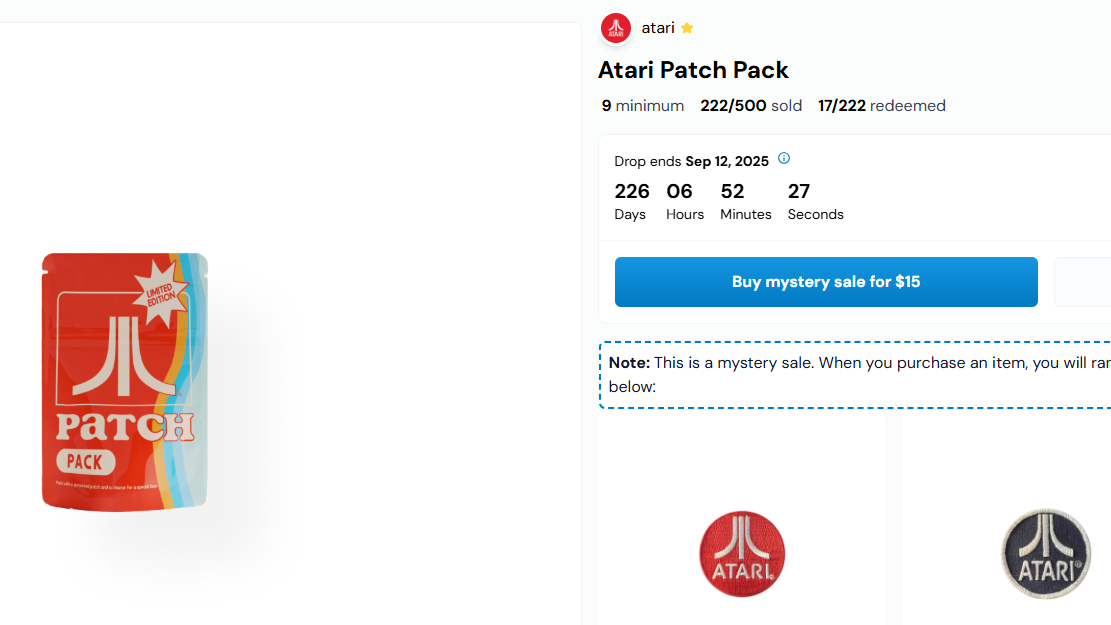1111x625 pixels.
Task: Click the 9 minimum label
Action: [x=642, y=105]
